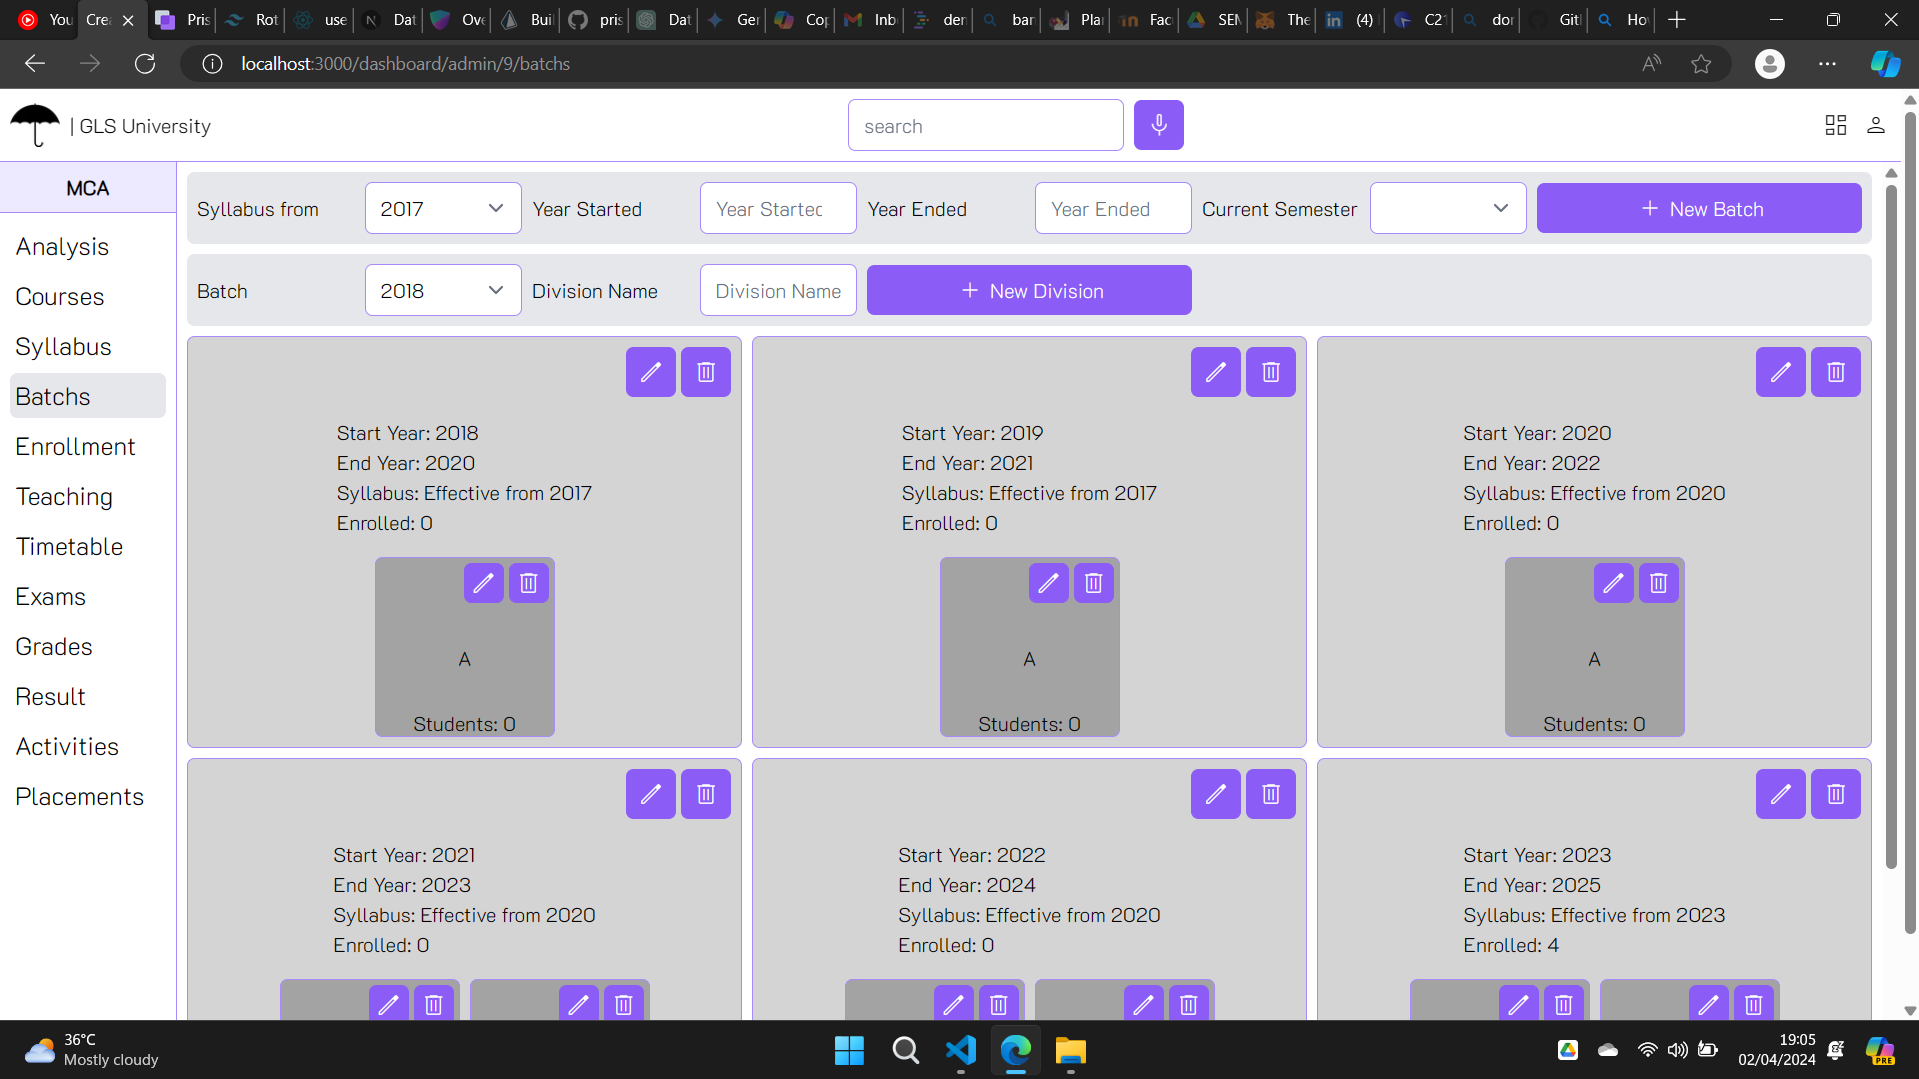Expand the Syllabus from year dropdown
Screen dimensions: 1919x1079
coord(442,209)
